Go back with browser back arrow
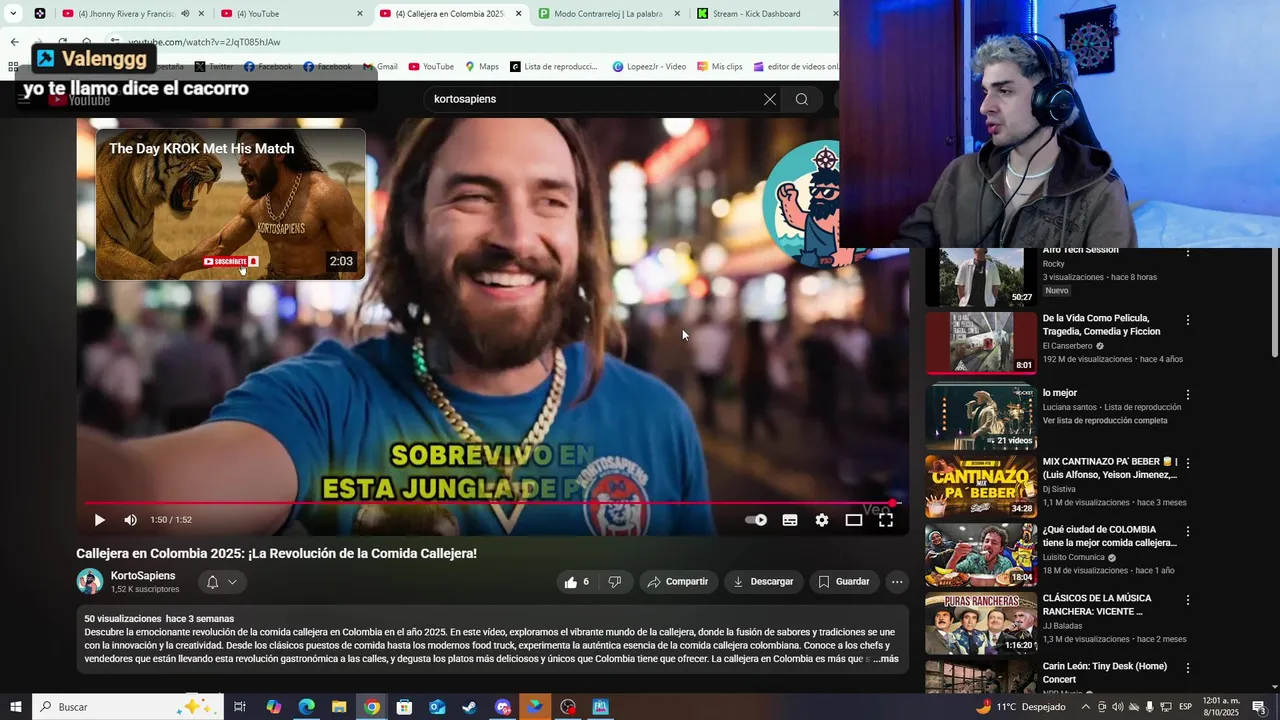 [x=14, y=42]
